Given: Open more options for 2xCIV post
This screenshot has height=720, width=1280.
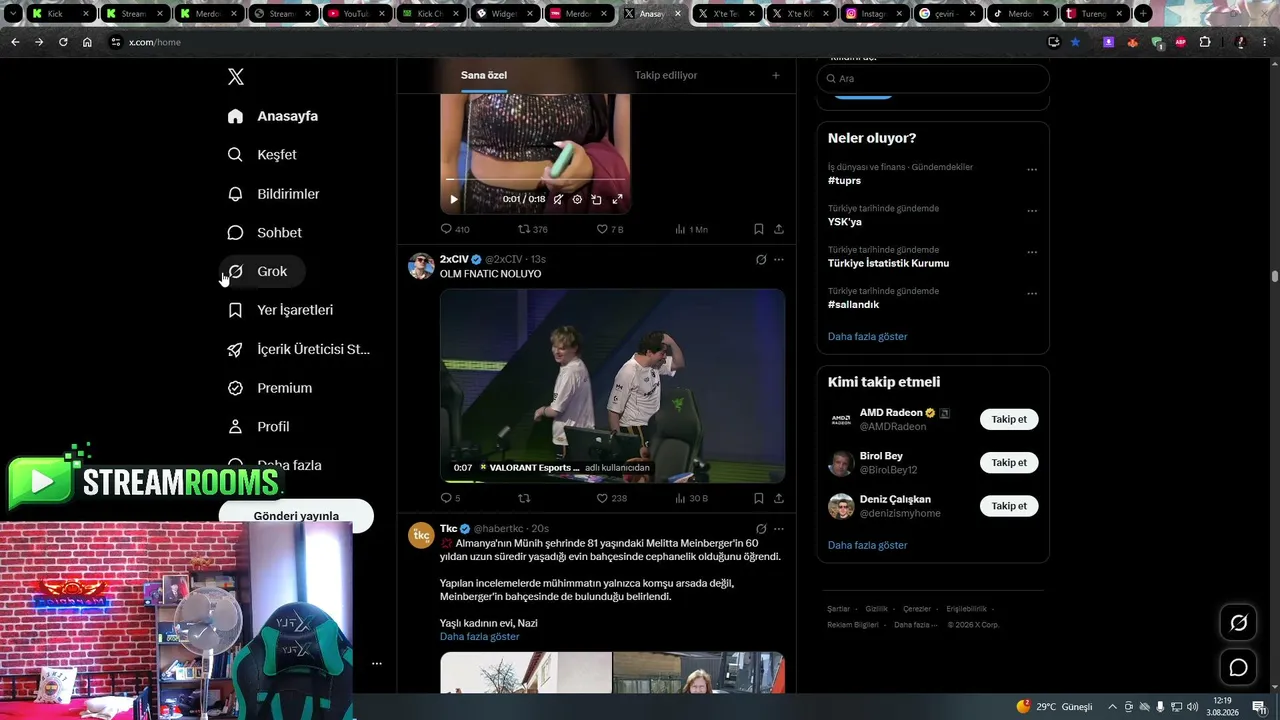Looking at the screenshot, I should pyautogui.click(x=779, y=260).
